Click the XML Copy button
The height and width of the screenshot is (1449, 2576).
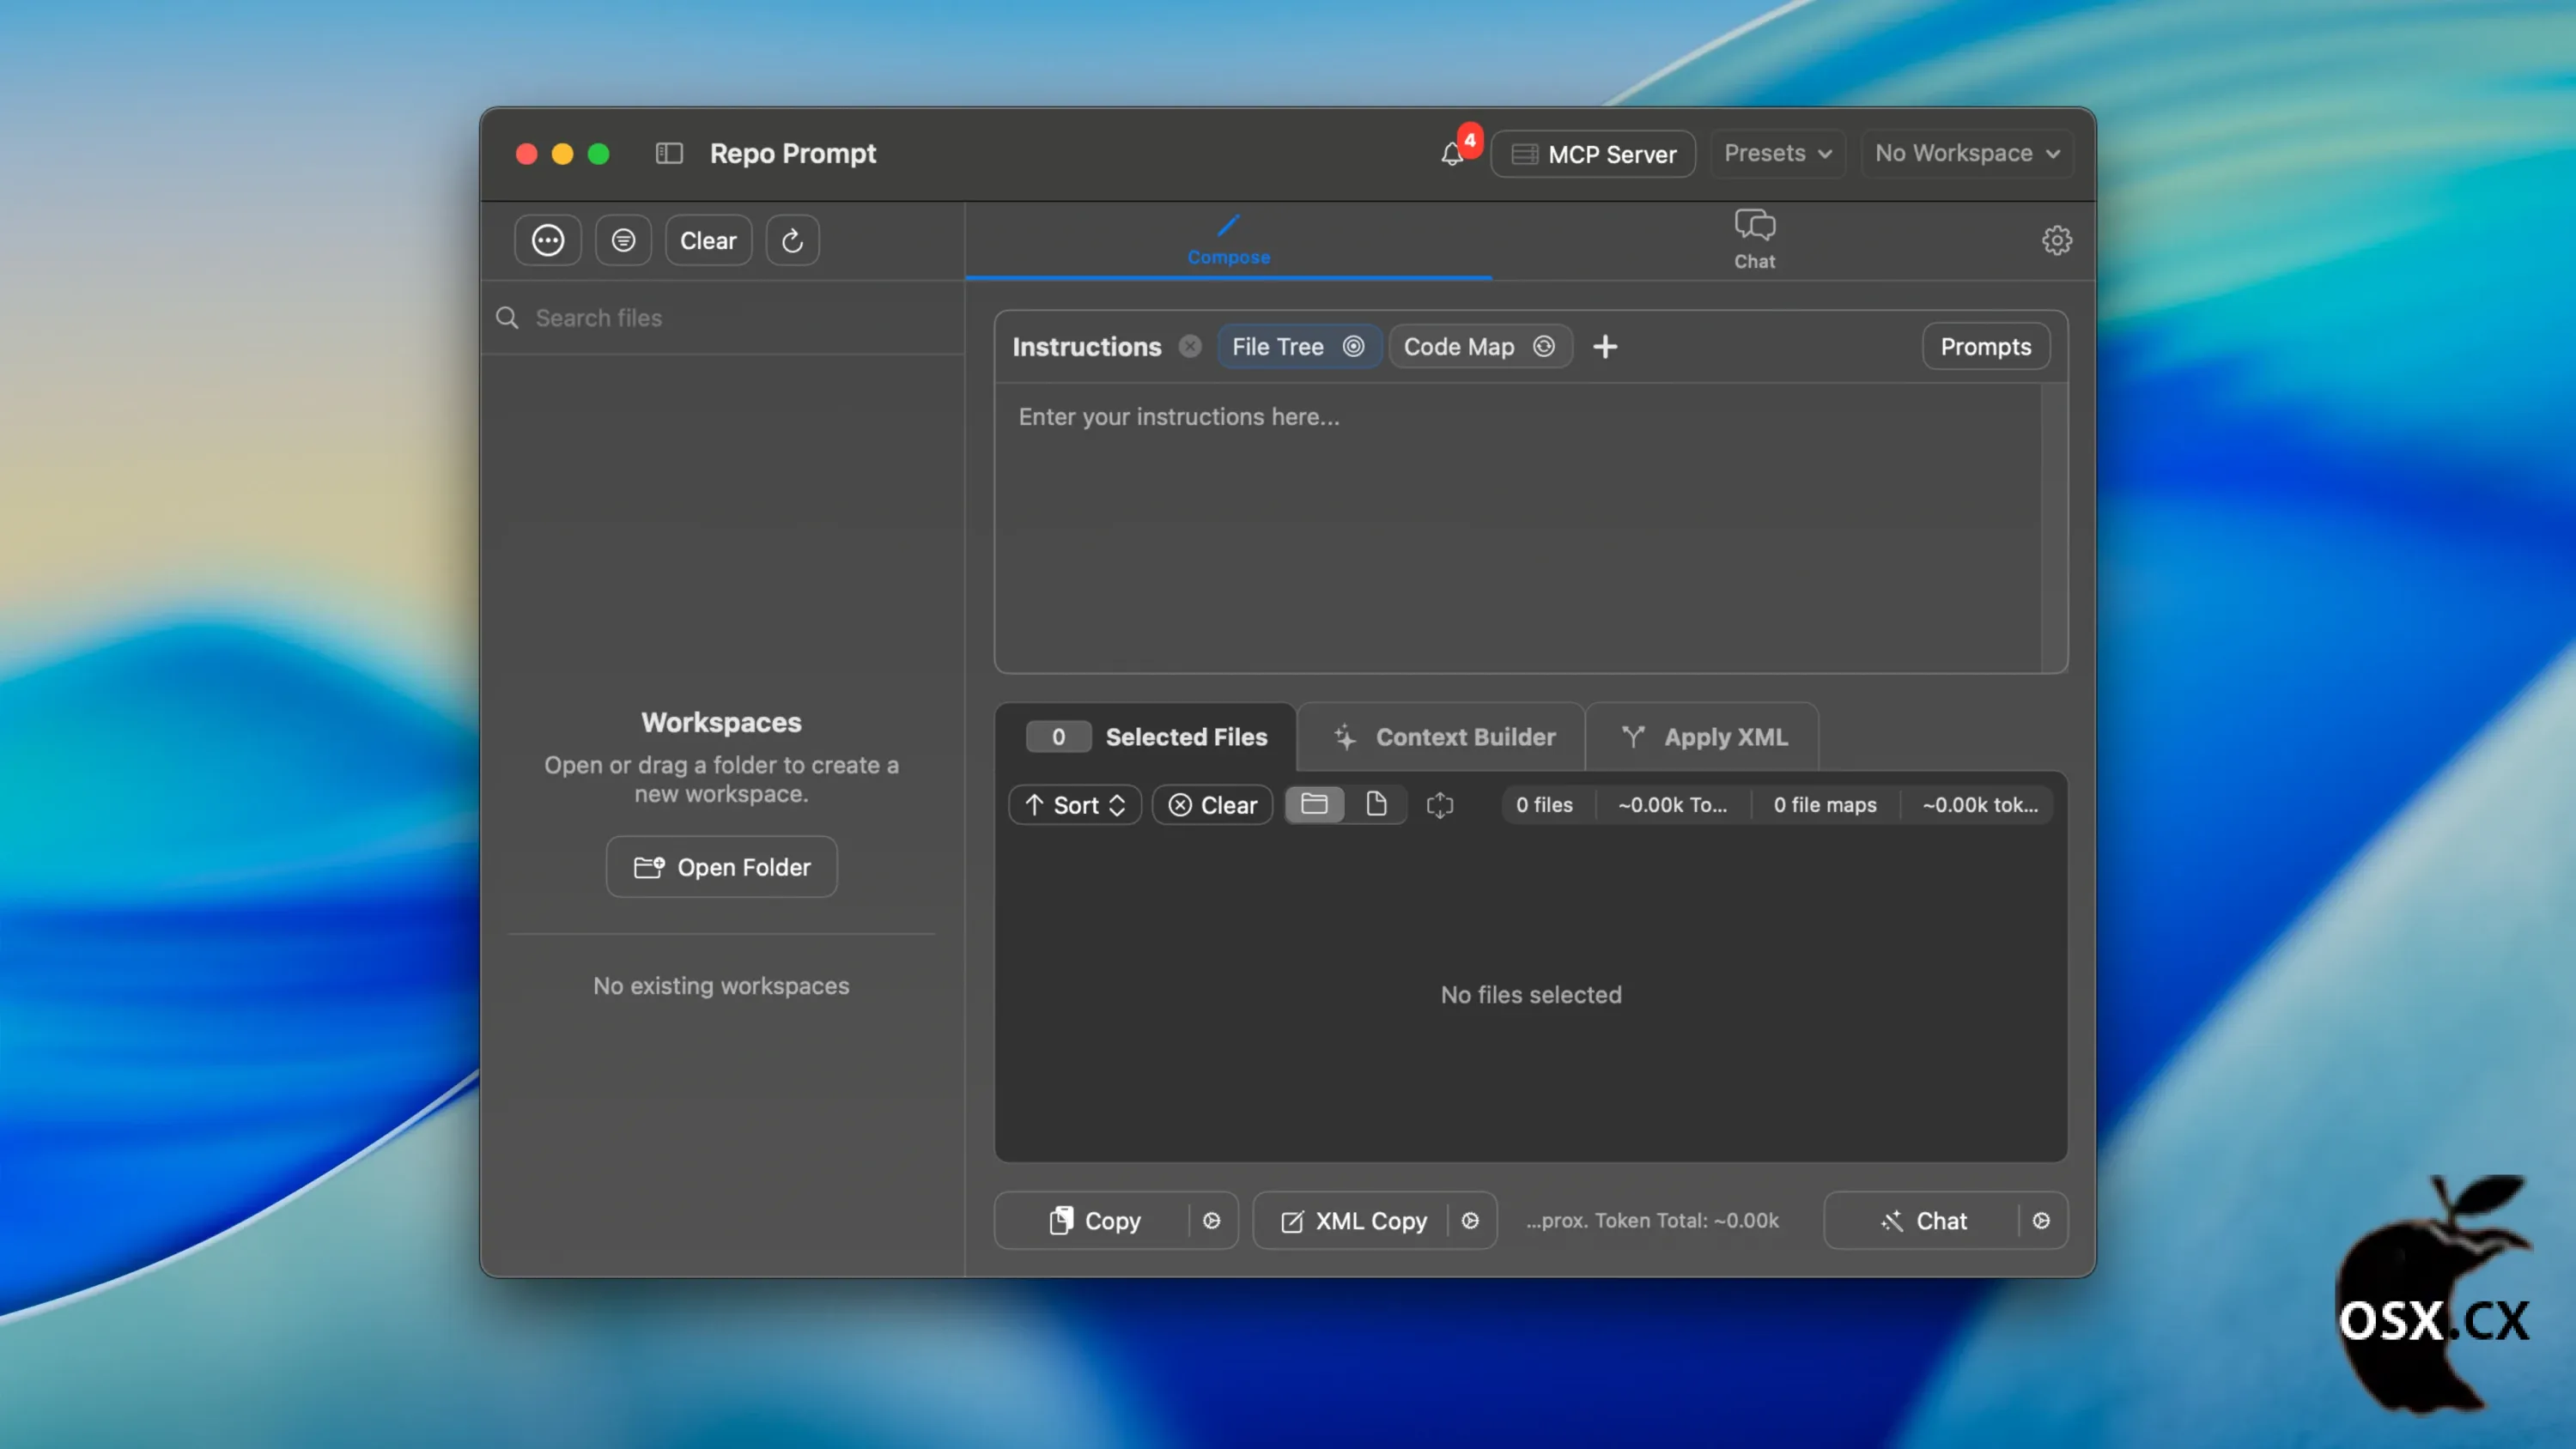[1353, 1221]
